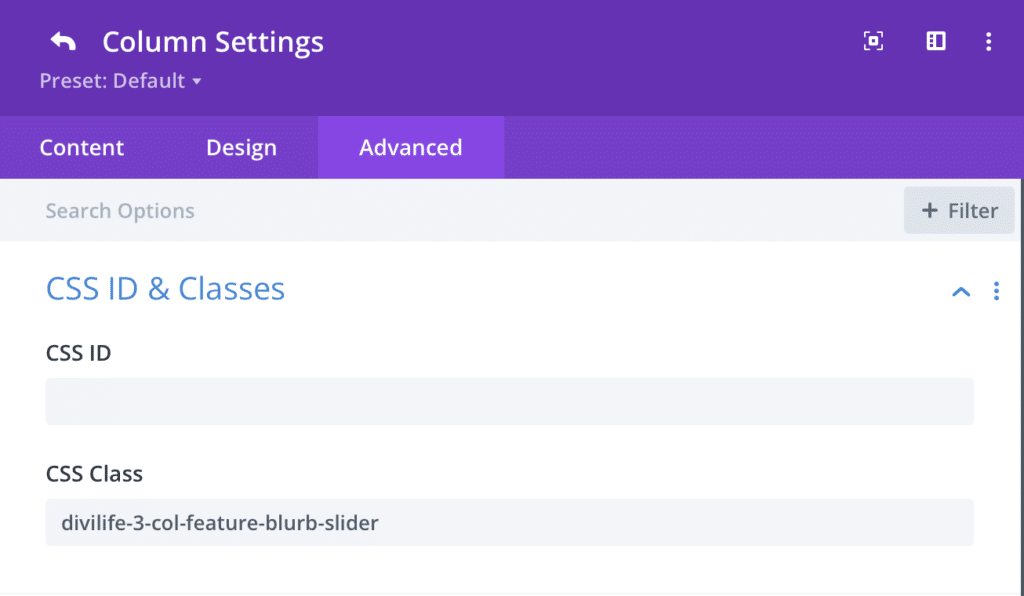Click the Column Settings title
This screenshot has height=596, width=1024.
(213, 42)
